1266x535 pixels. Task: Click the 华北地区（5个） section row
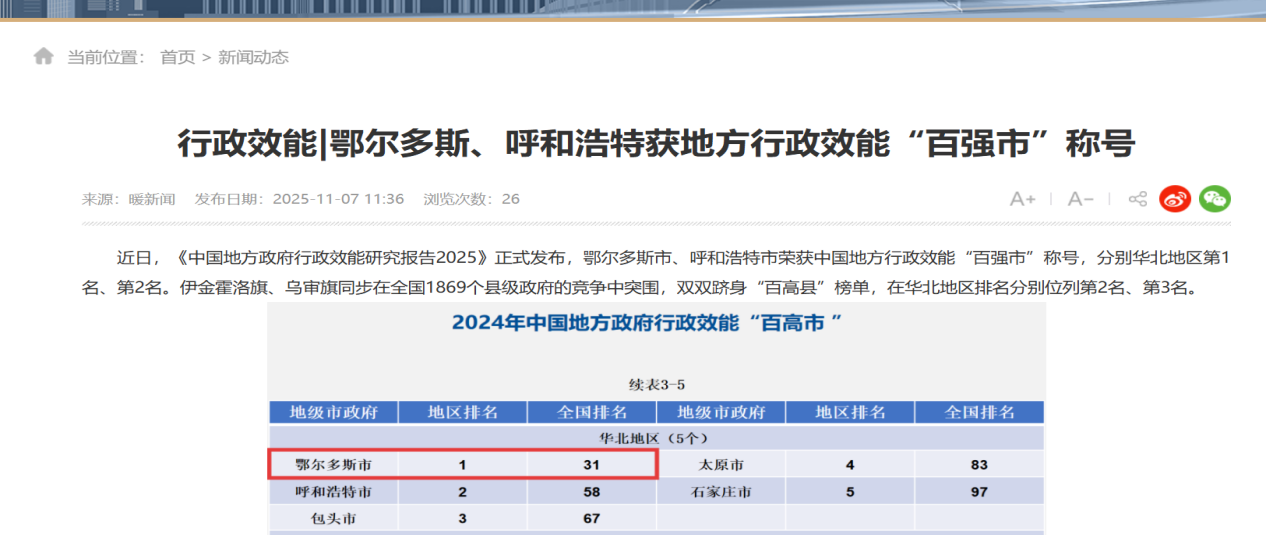point(655,438)
